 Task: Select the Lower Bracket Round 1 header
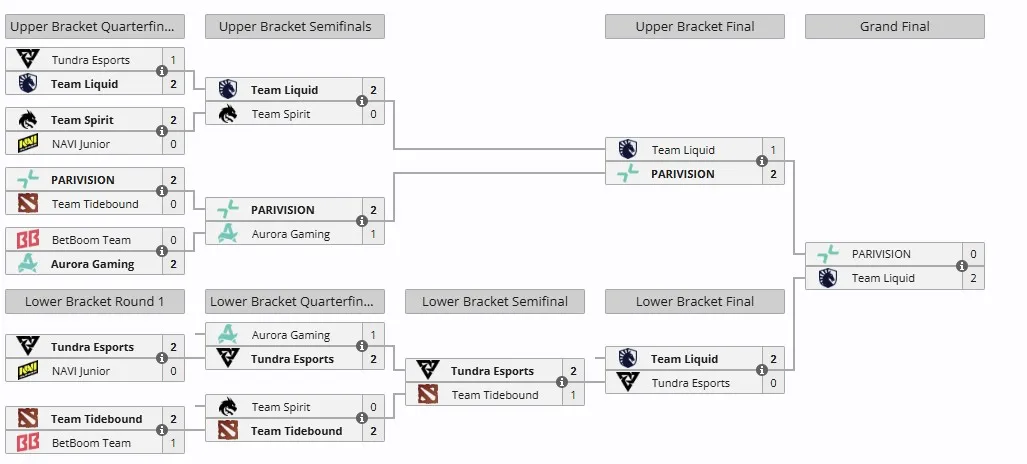[x=95, y=301]
